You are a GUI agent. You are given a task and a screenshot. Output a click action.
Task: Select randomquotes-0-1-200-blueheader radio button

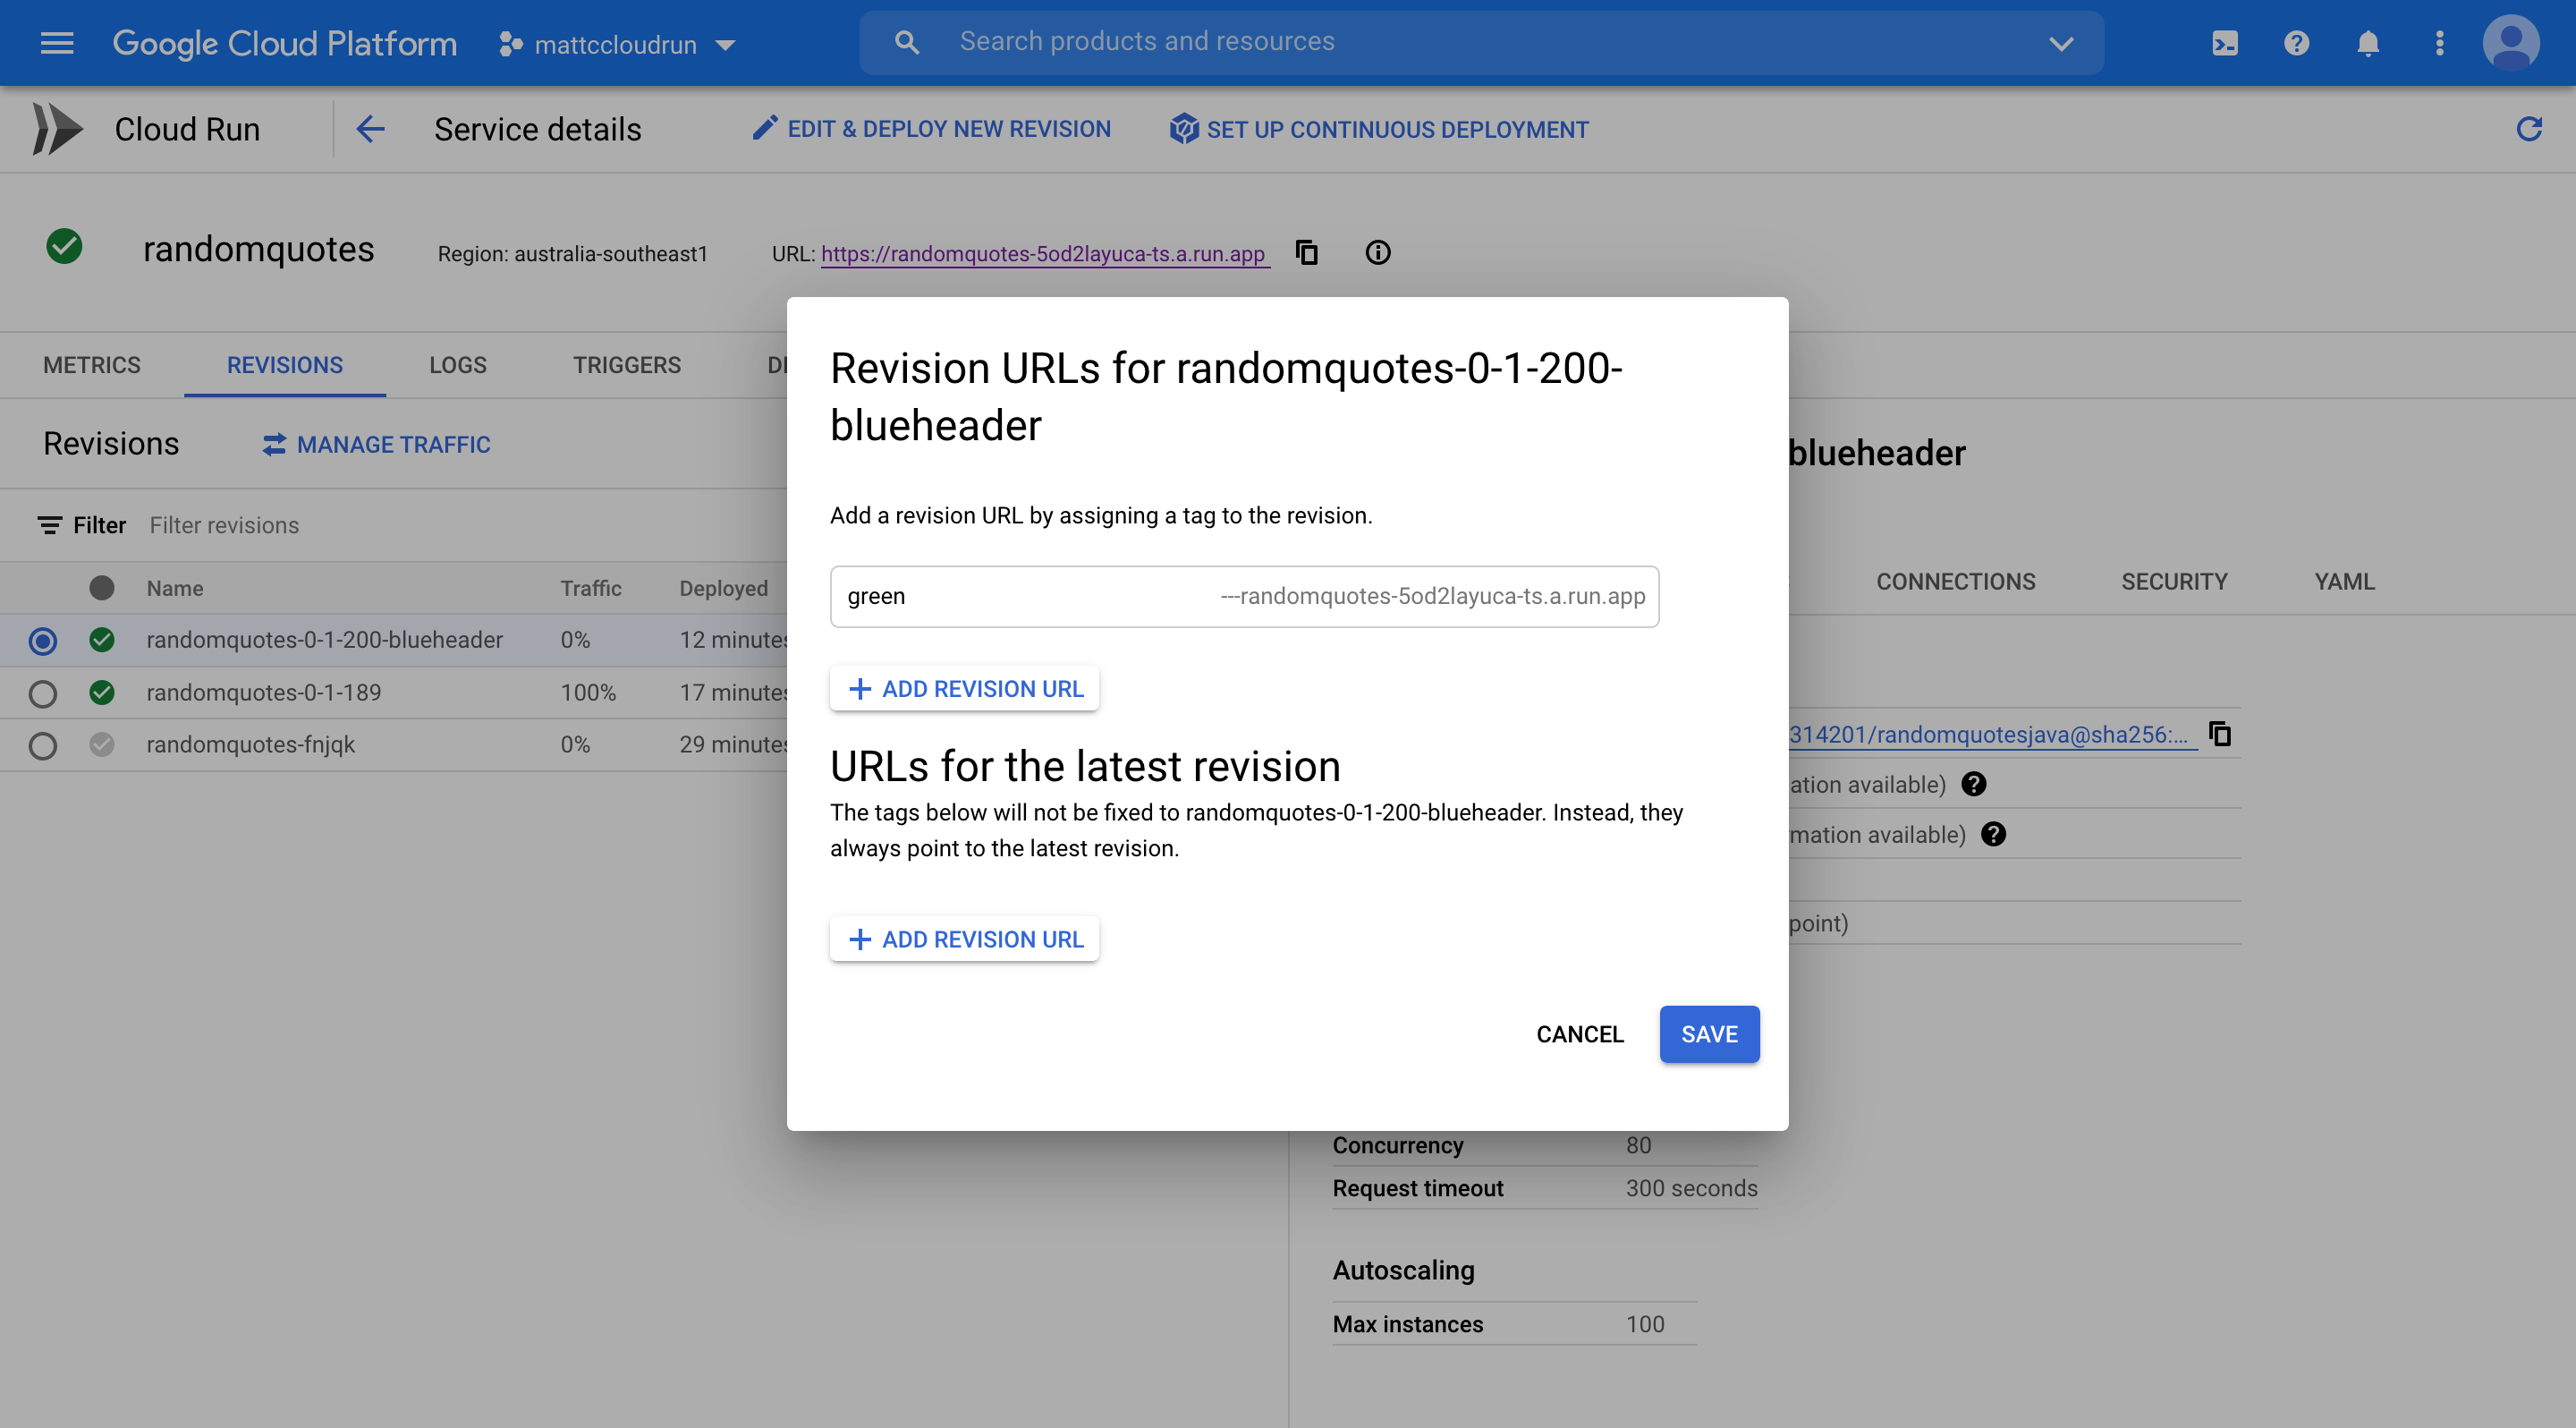43,640
